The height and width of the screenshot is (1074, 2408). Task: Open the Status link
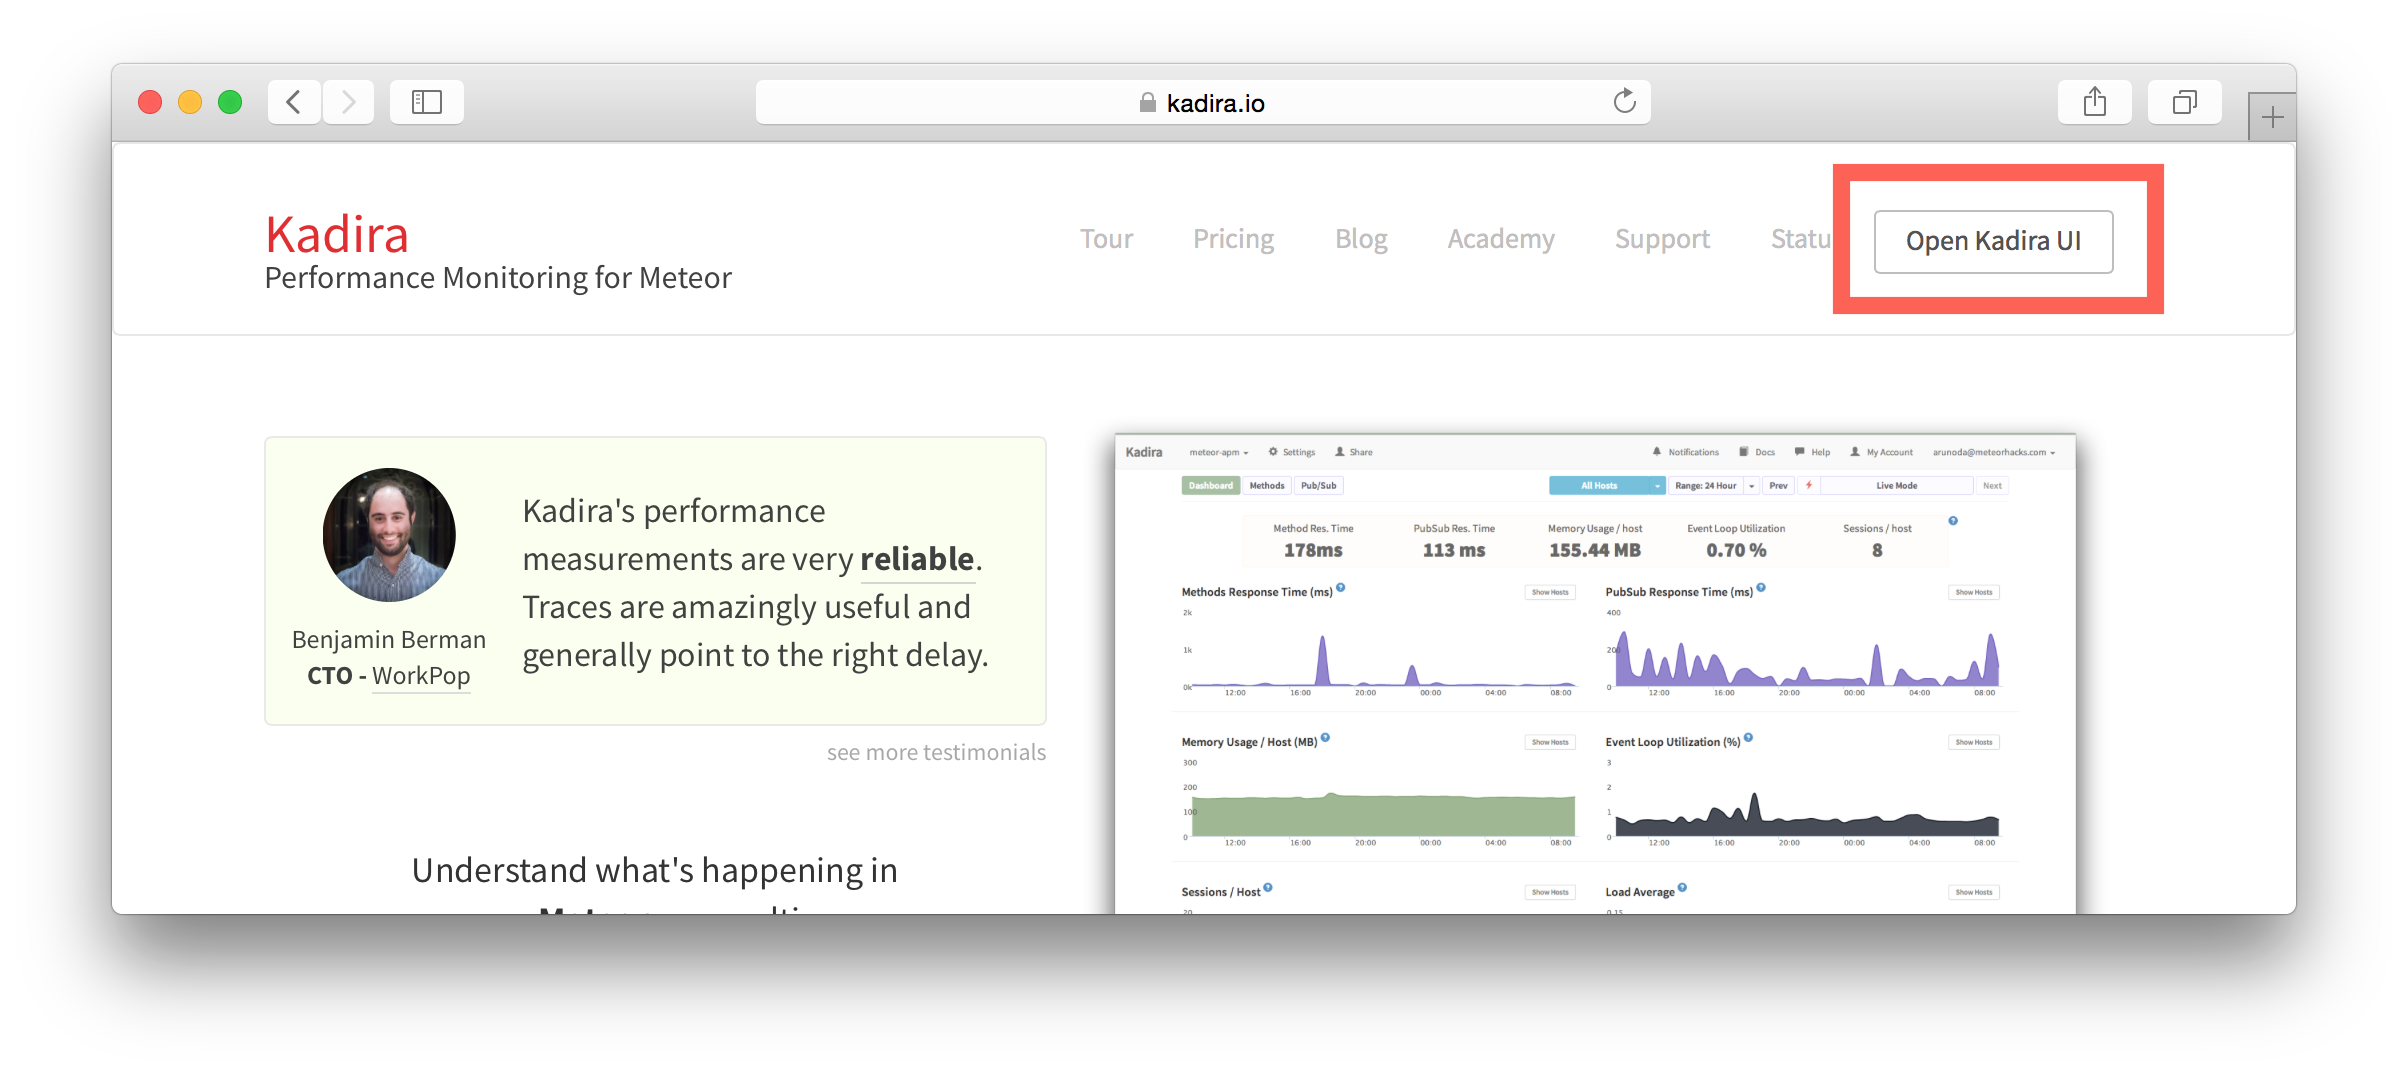1801,239
